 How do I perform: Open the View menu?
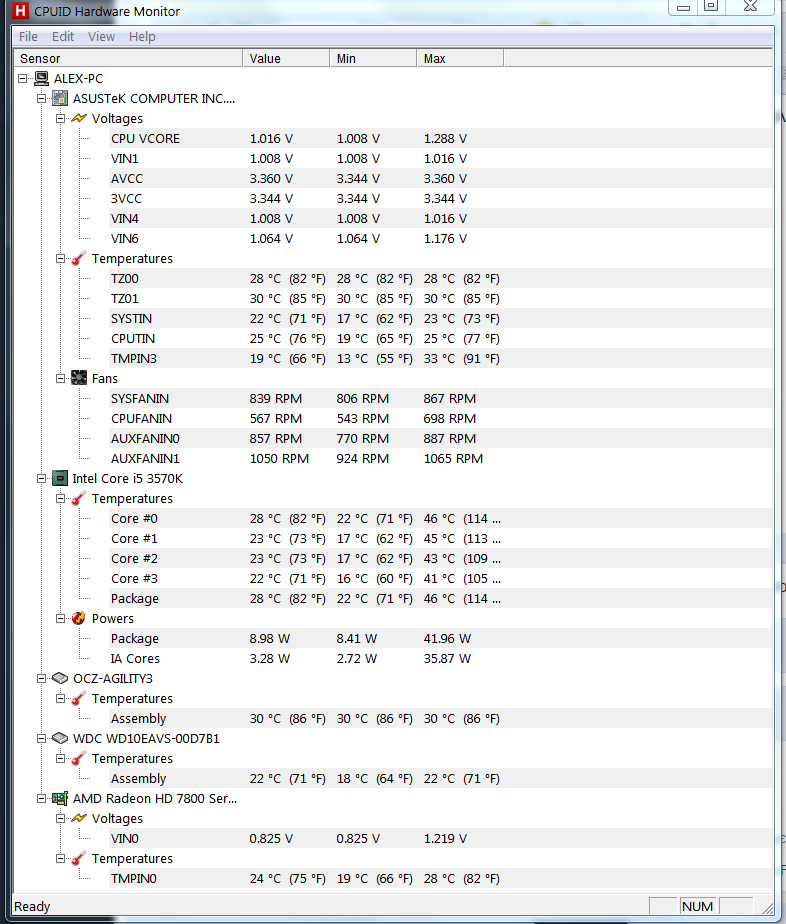pos(101,37)
